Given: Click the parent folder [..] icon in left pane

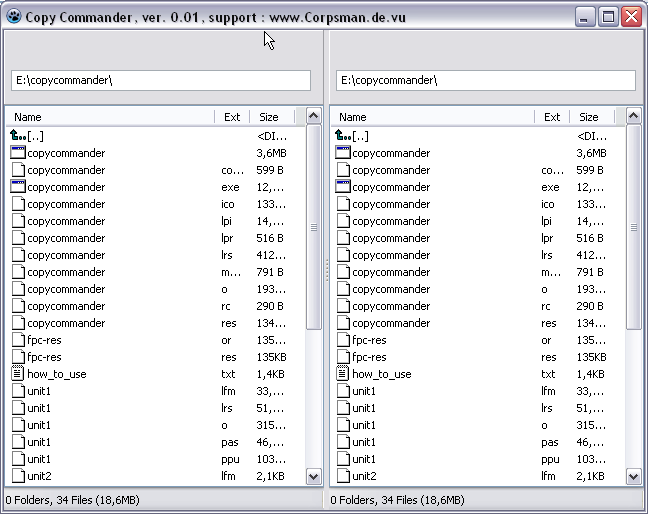Looking at the screenshot, I should pyautogui.click(x=17, y=136).
